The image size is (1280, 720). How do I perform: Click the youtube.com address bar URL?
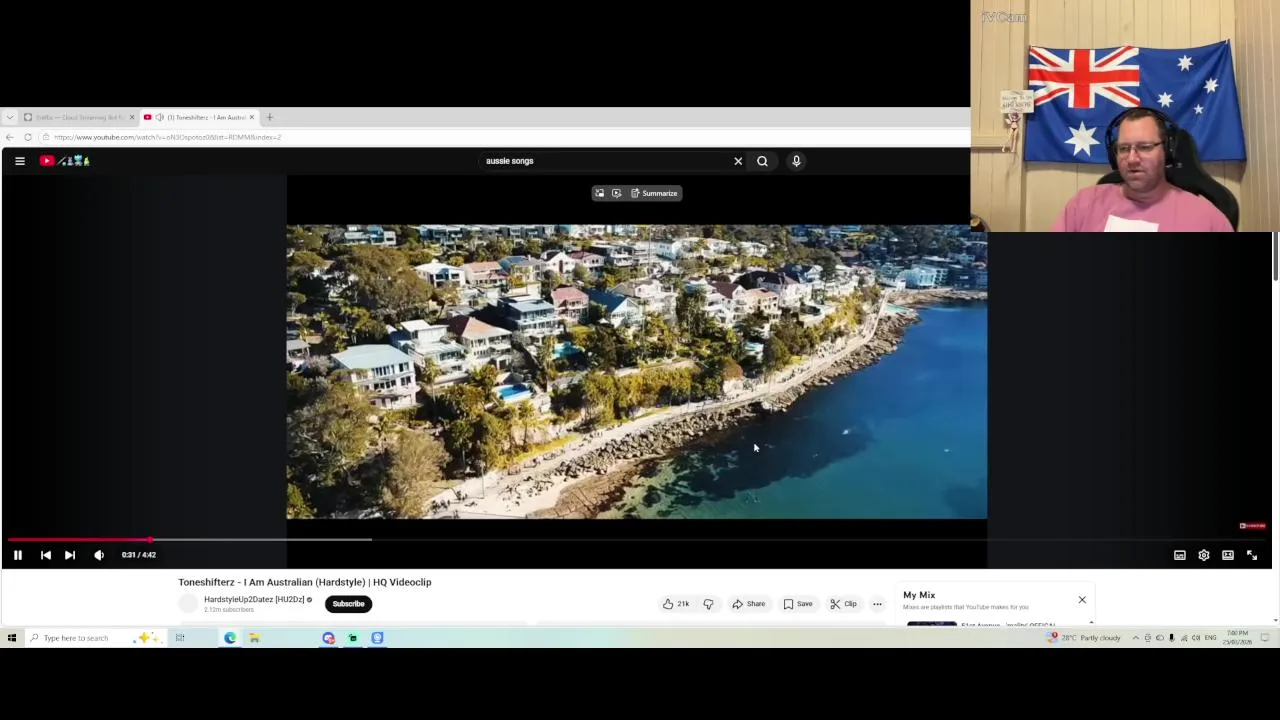point(168,137)
